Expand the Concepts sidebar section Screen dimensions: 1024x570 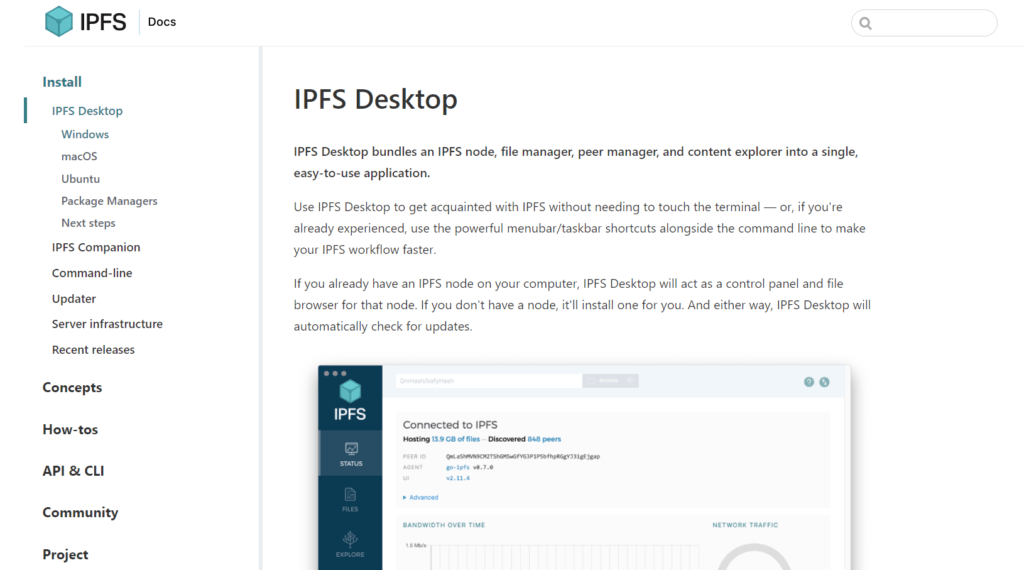(72, 387)
